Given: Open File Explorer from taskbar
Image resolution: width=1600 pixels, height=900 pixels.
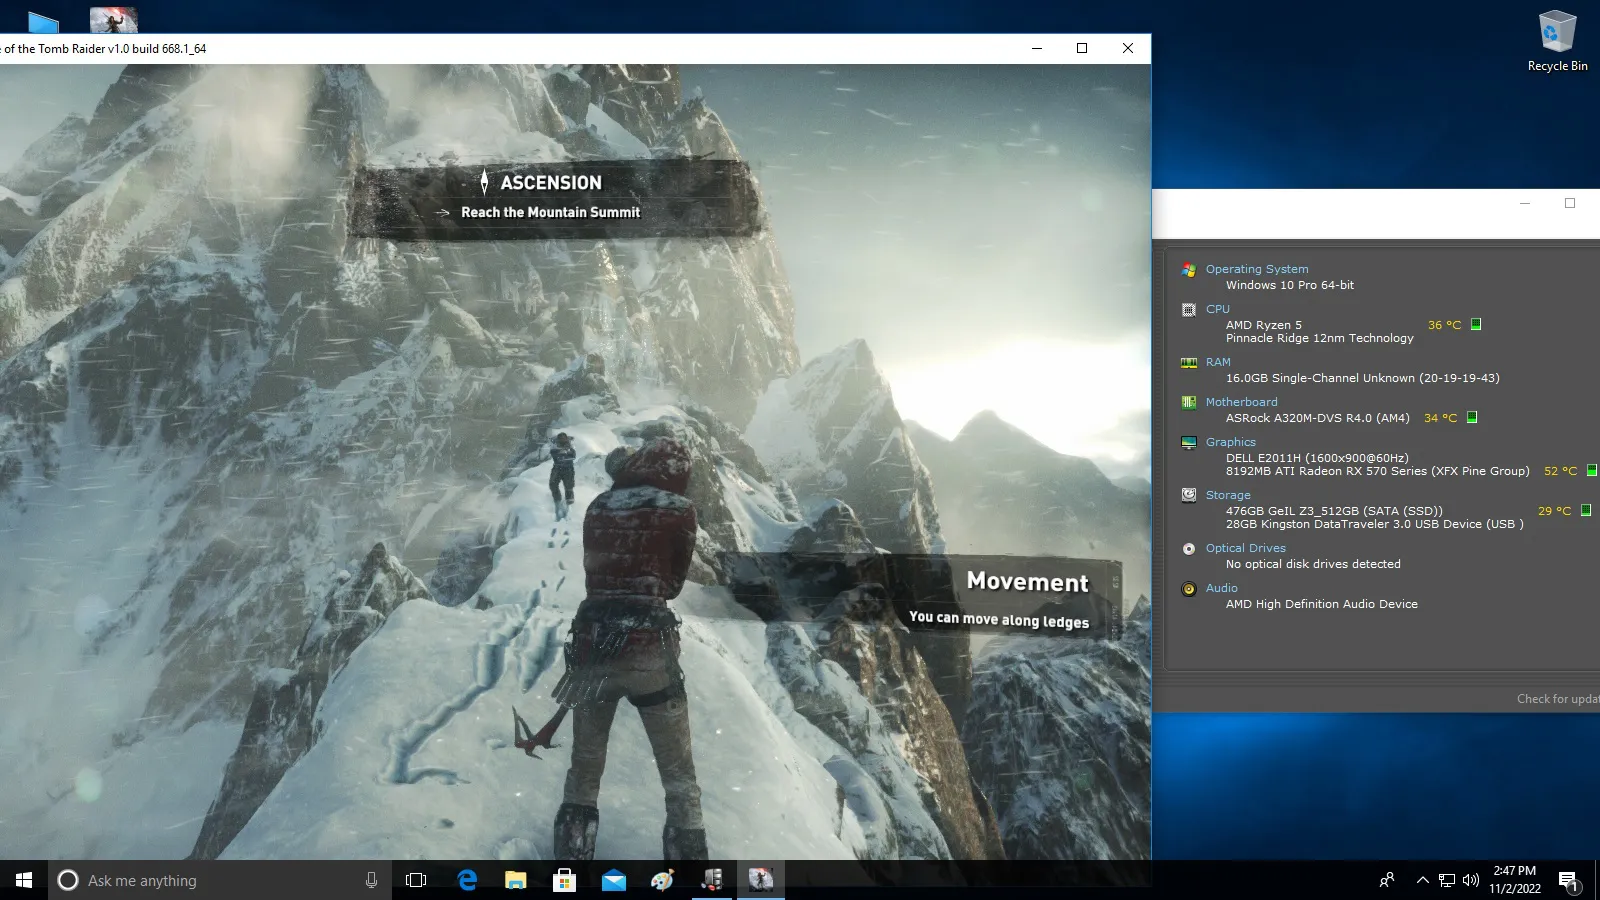Looking at the screenshot, I should point(516,880).
